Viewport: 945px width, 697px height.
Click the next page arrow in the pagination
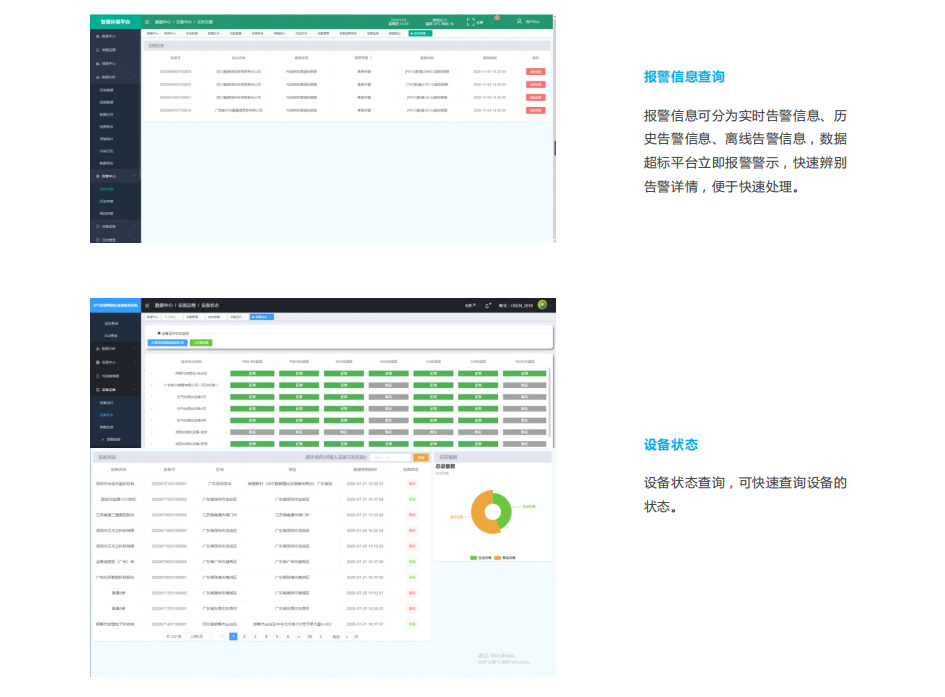(x=321, y=636)
